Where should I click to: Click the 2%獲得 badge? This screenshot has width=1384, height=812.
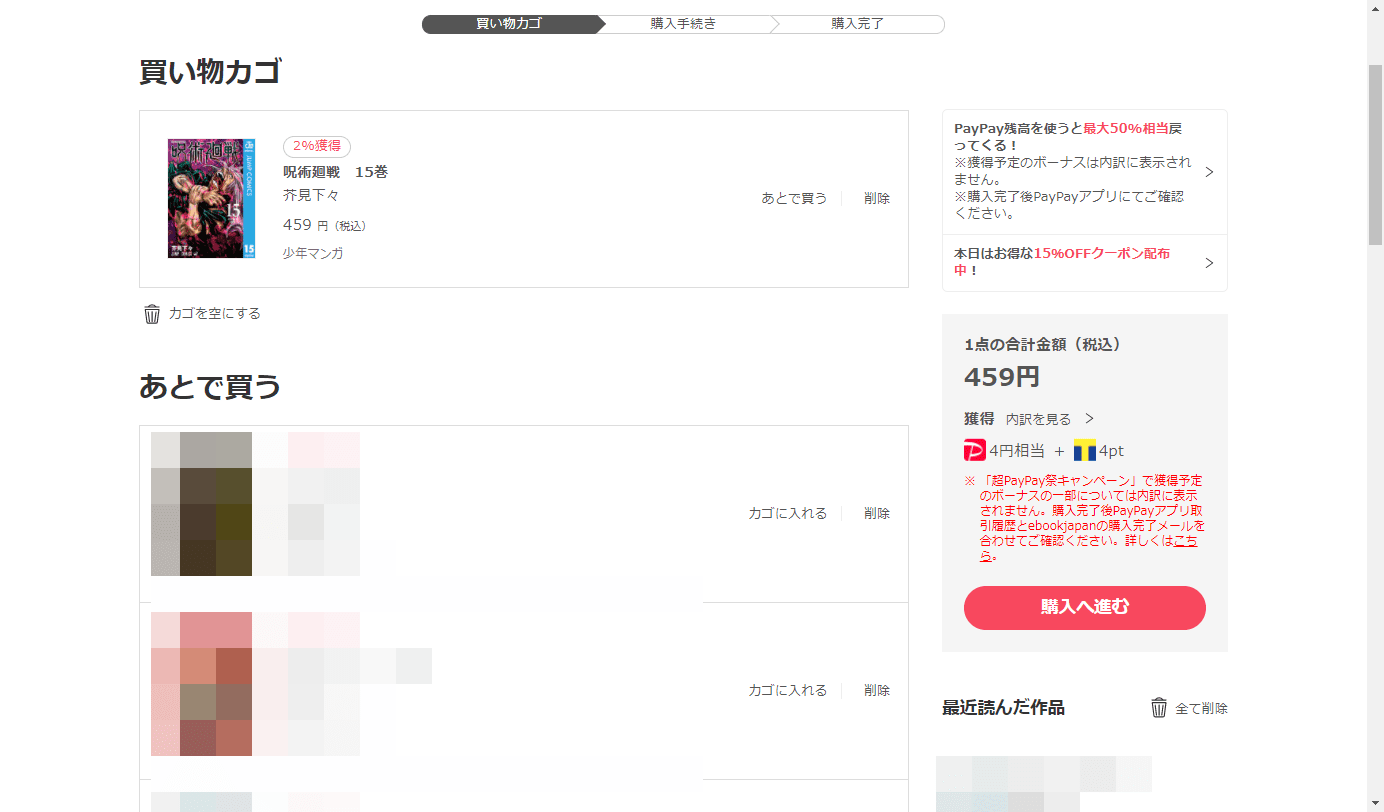click(317, 146)
